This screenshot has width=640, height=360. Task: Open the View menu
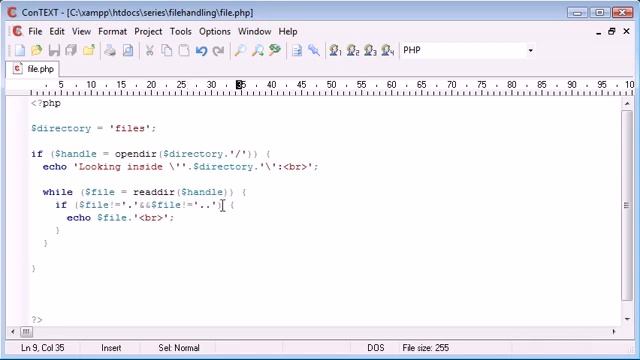(81, 31)
